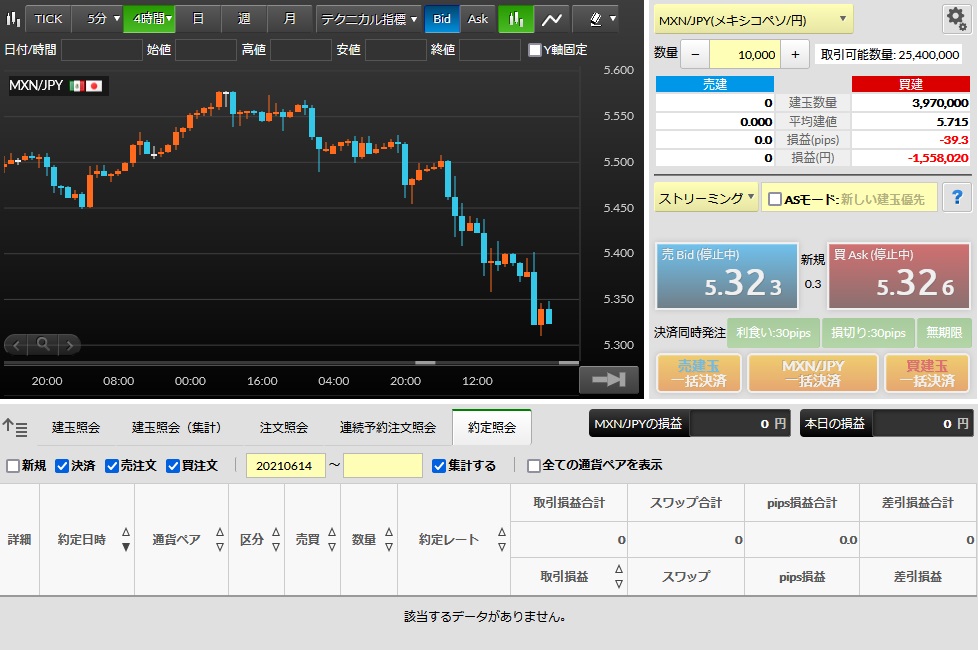Image resolution: width=978 pixels, height=650 pixels.
Task: Click 売建玉一括決済 button
Action: pos(699,373)
